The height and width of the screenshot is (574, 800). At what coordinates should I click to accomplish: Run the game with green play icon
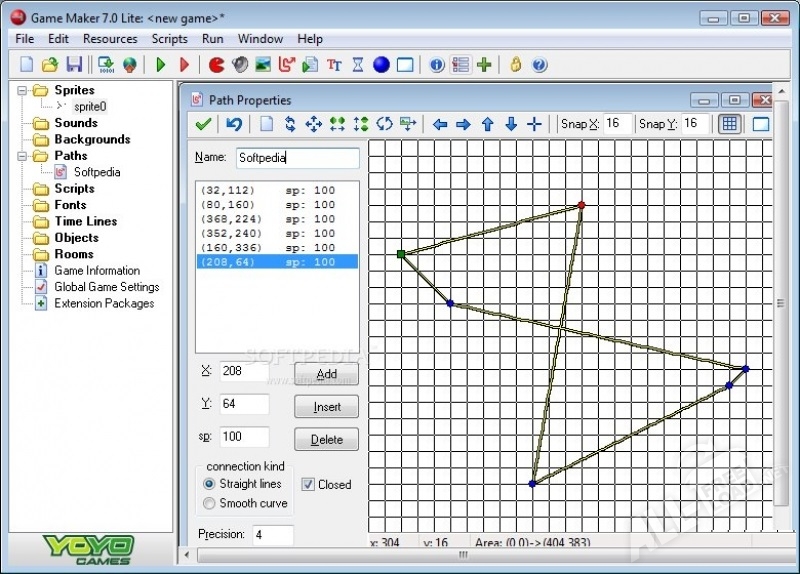pyautogui.click(x=161, y=65)
